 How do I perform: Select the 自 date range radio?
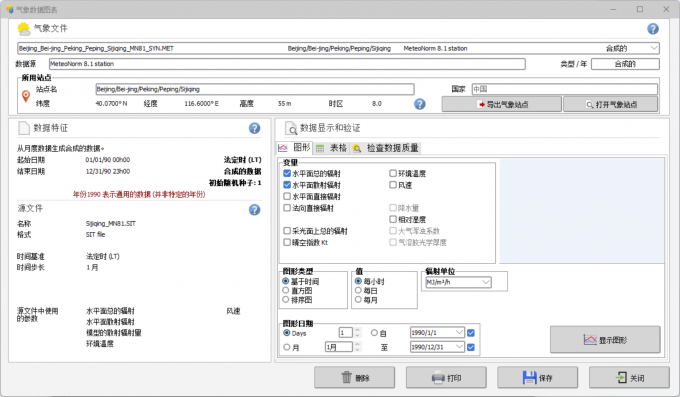point(374,333)
